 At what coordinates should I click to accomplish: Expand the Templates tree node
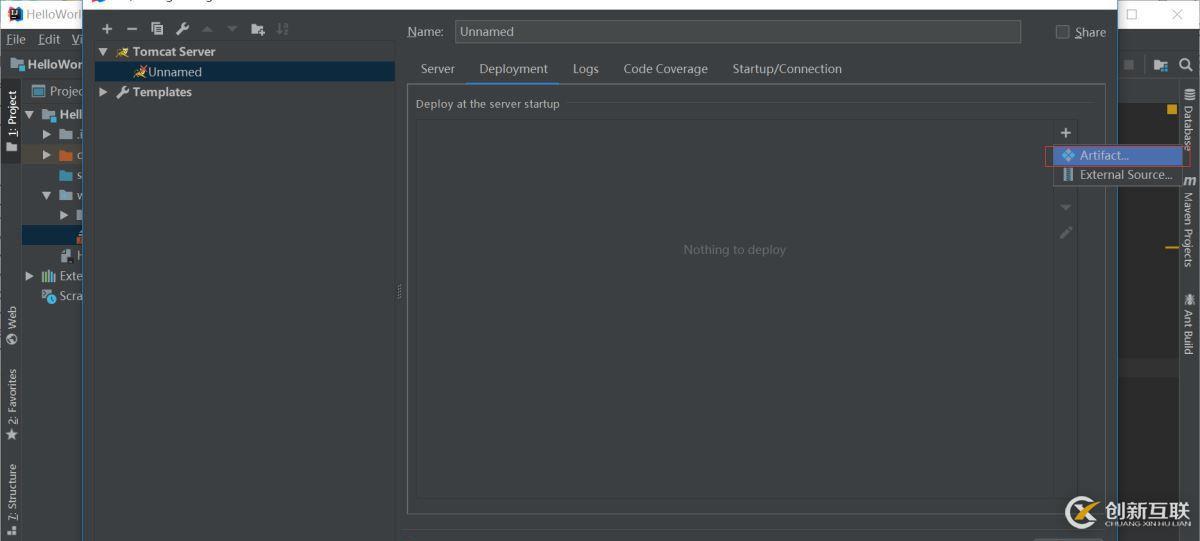point(103,92)
